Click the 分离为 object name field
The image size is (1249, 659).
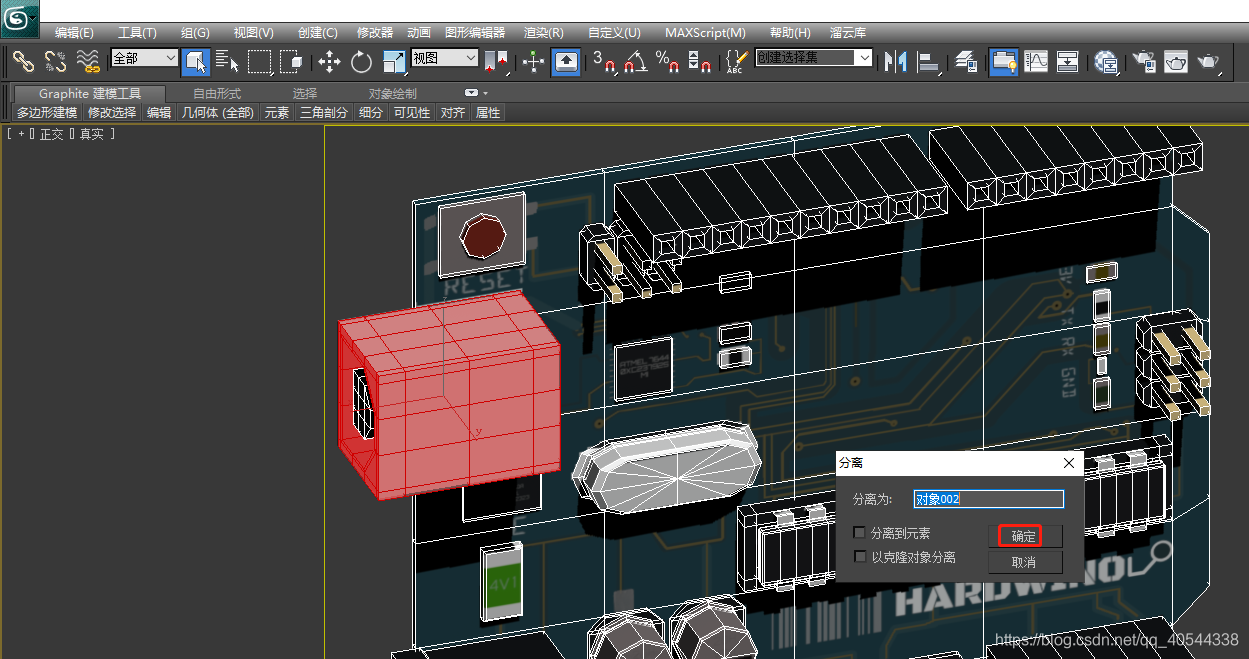click(988, 499)
